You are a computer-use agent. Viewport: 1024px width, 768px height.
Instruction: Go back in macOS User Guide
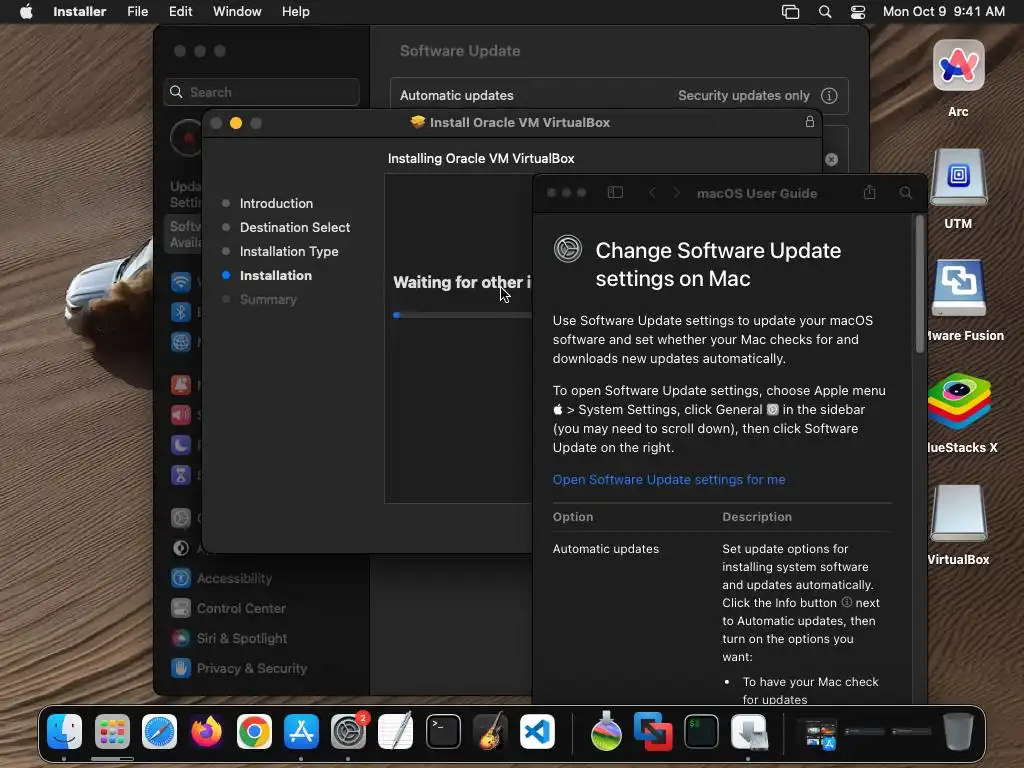(652, 193)
